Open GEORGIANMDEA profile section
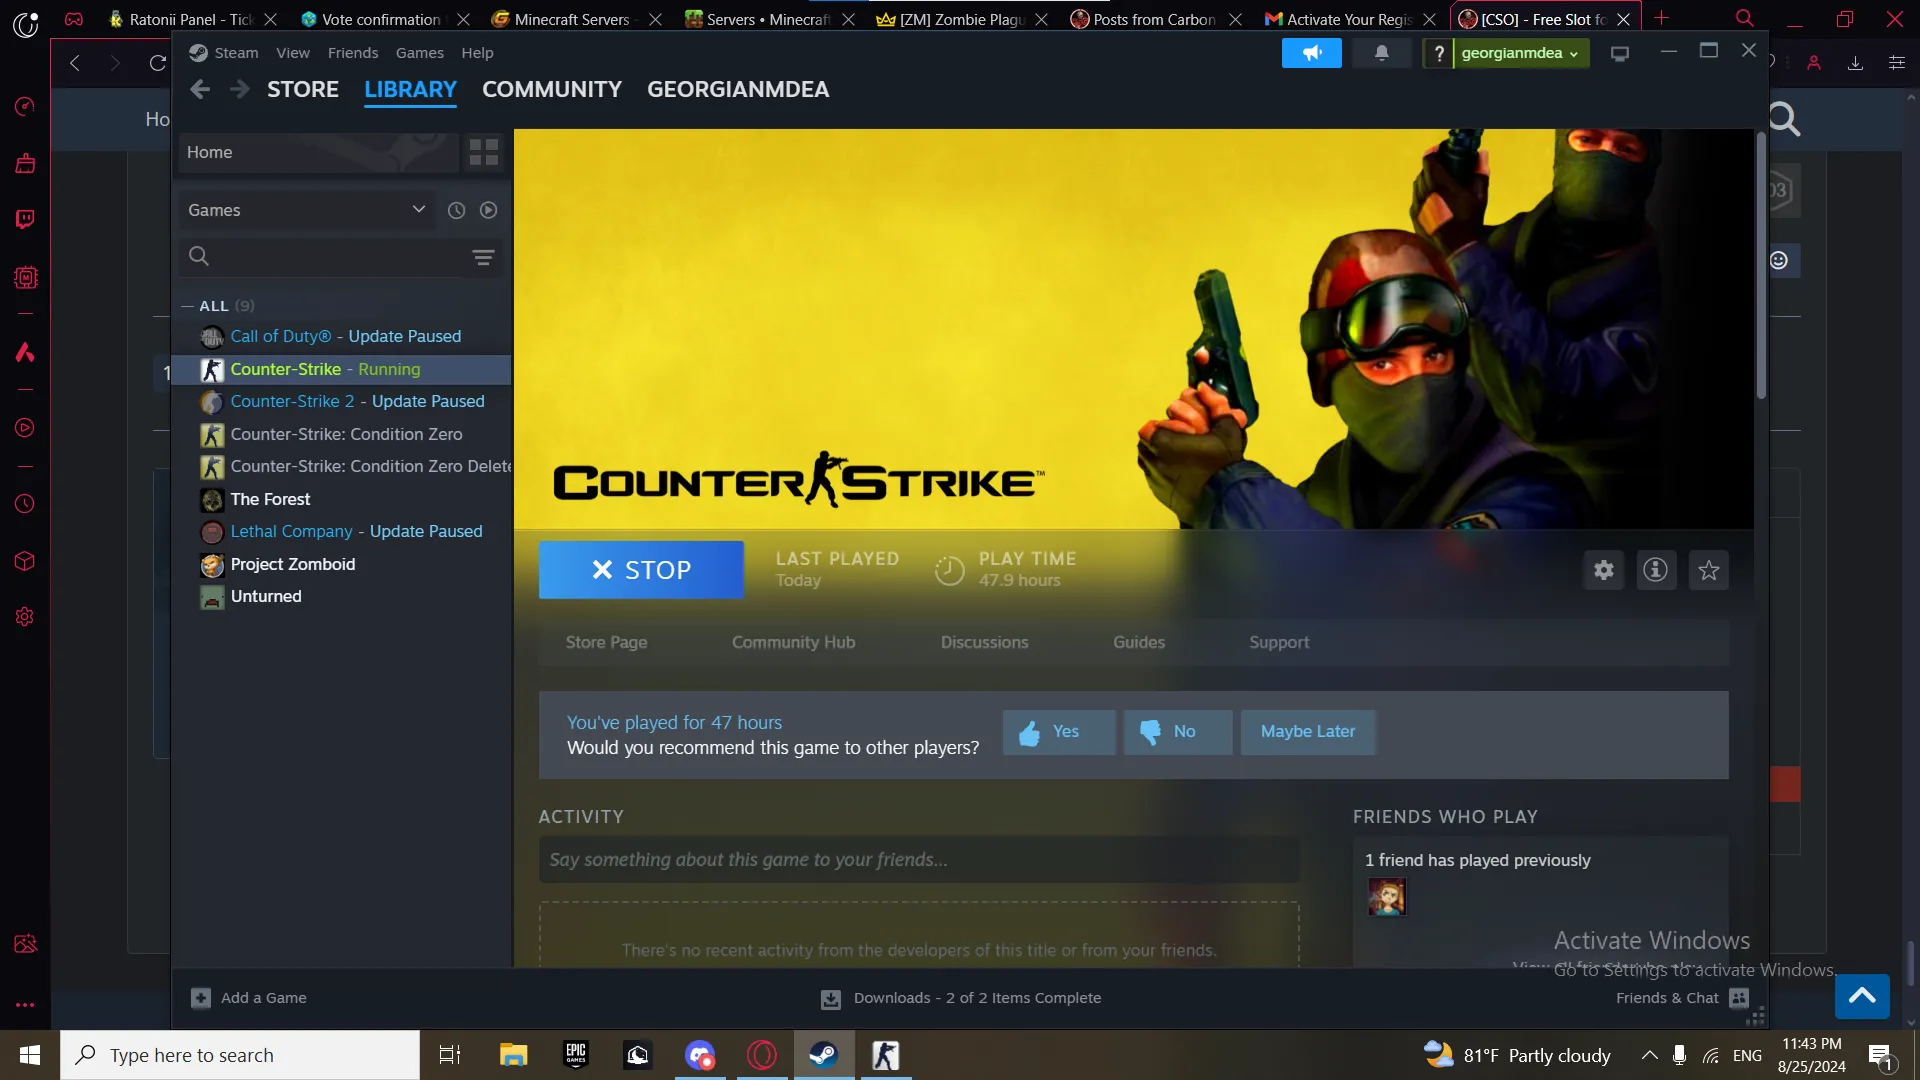The width and height of the screenshot is (1920, 1080). click(738, 90)
